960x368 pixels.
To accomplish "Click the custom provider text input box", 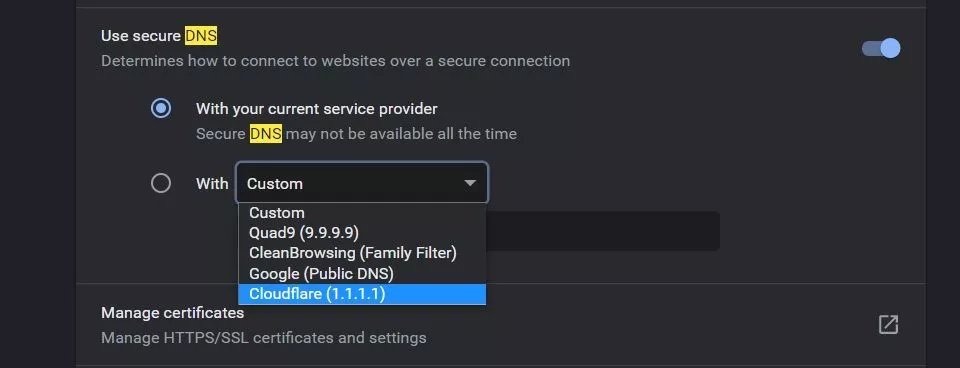I will tap(602, 231).
